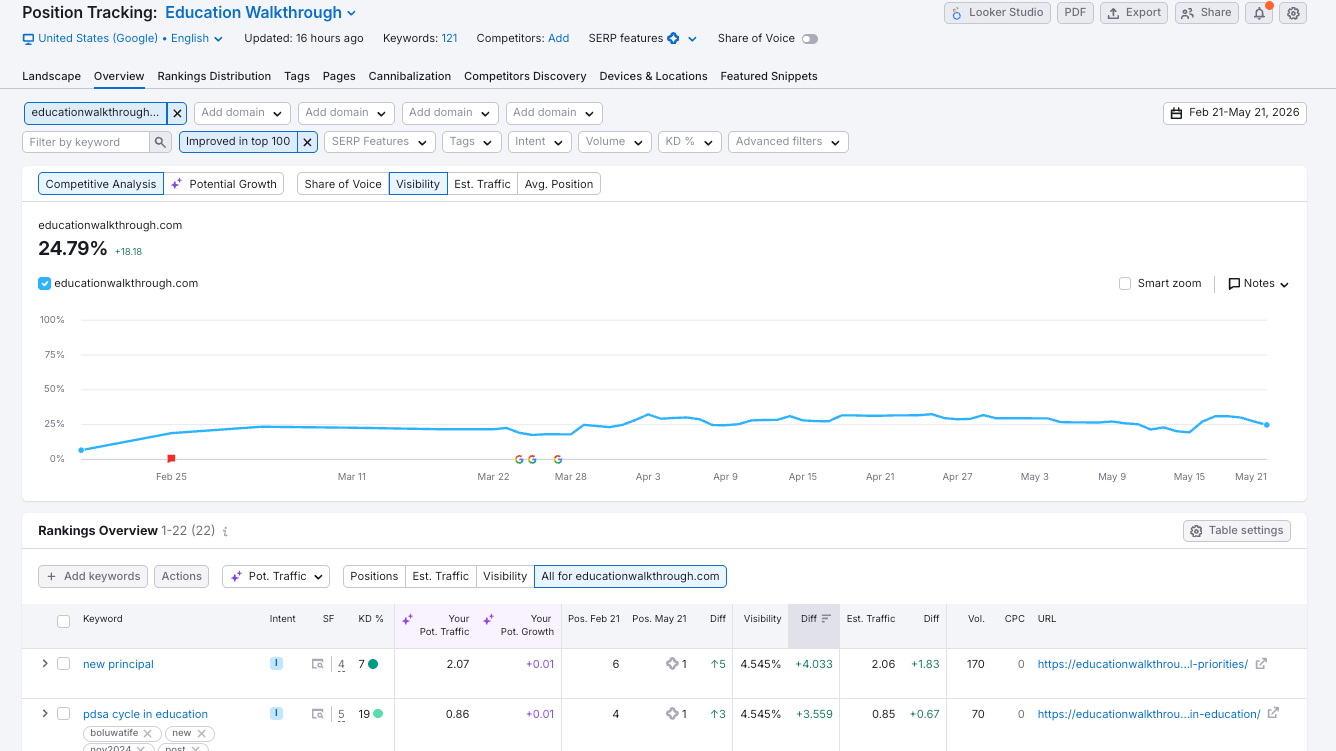
Task: Click the Filter by keyword input field
Action: 86,142
